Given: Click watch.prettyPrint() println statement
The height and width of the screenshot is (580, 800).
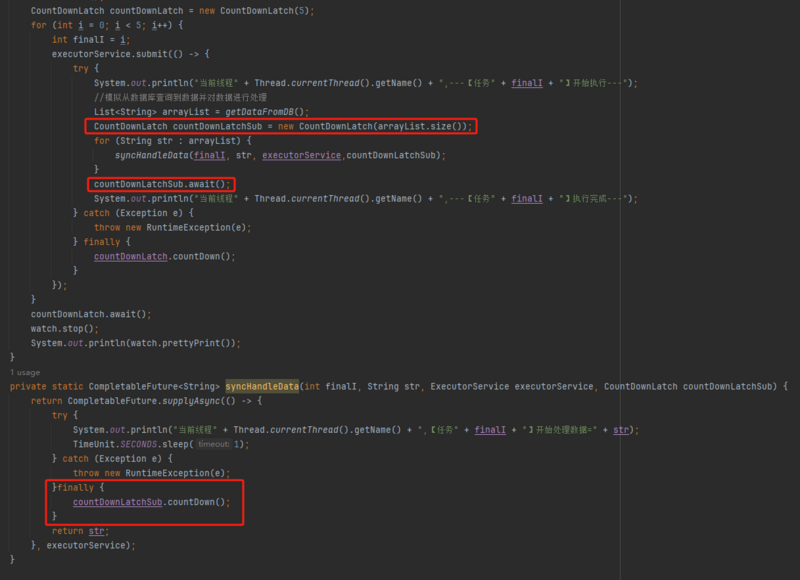Looking at the screenshot, I should pyautogui.click(x=136, y=343).
